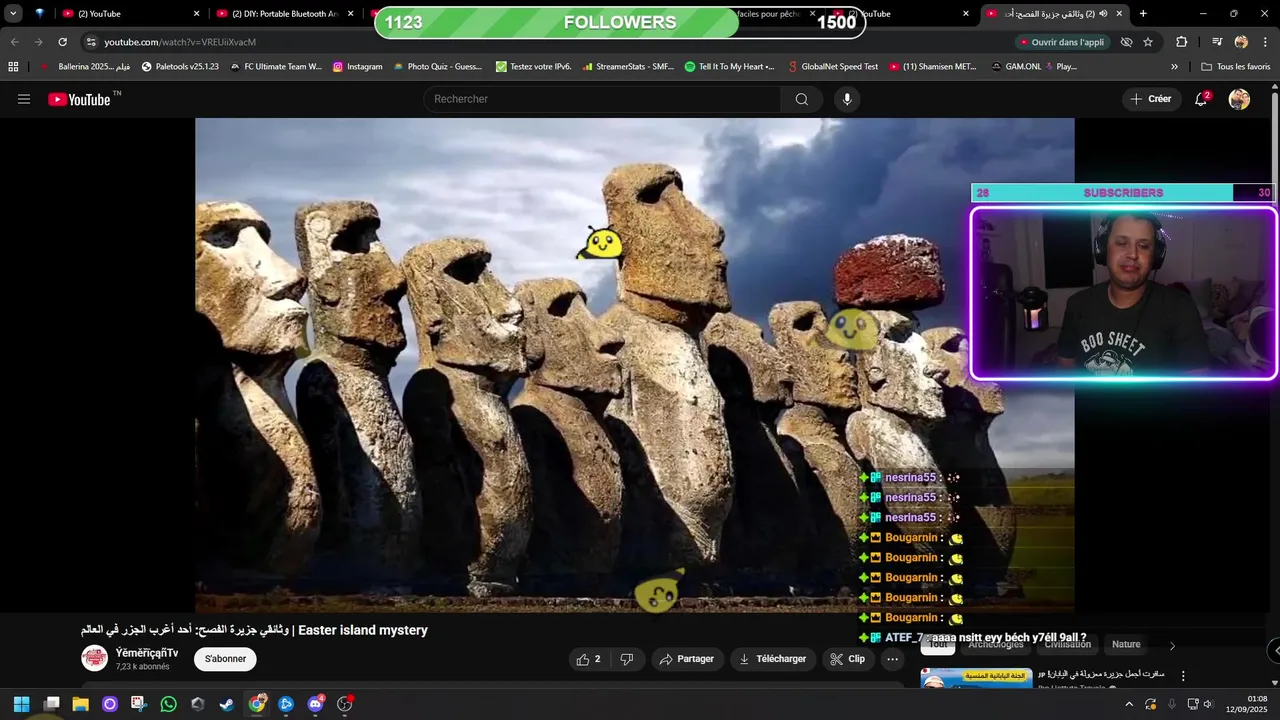Click Partager share button
The image size is (1280, 720).
[x=687, y=659]
